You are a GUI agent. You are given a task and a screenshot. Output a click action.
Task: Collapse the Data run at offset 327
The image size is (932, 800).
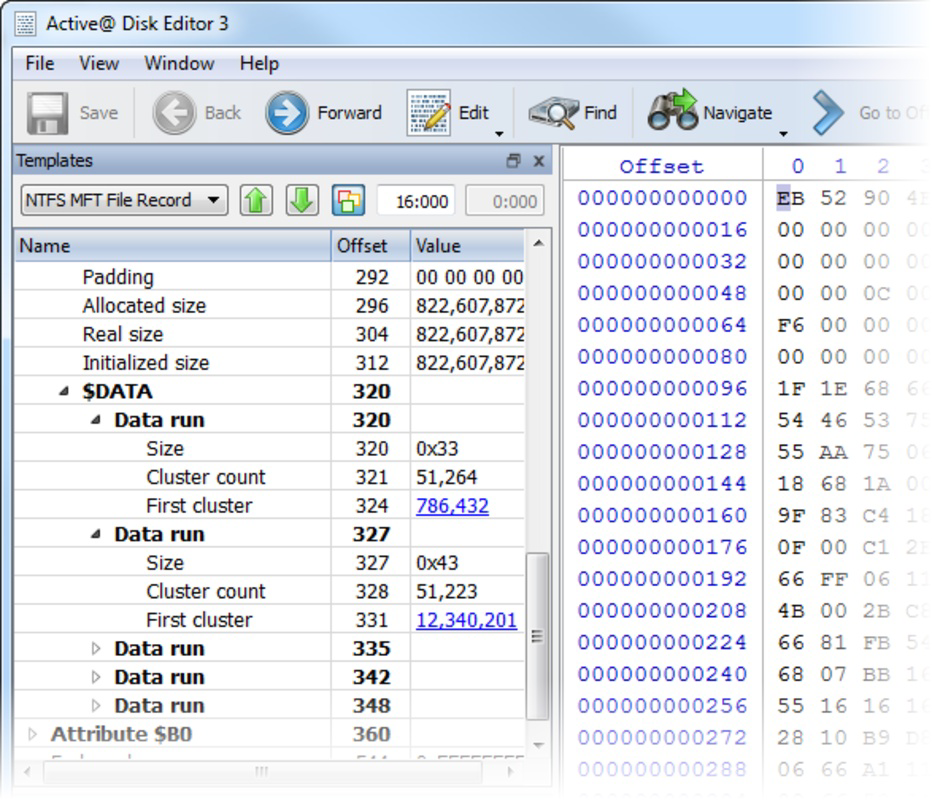click(96, 534)
